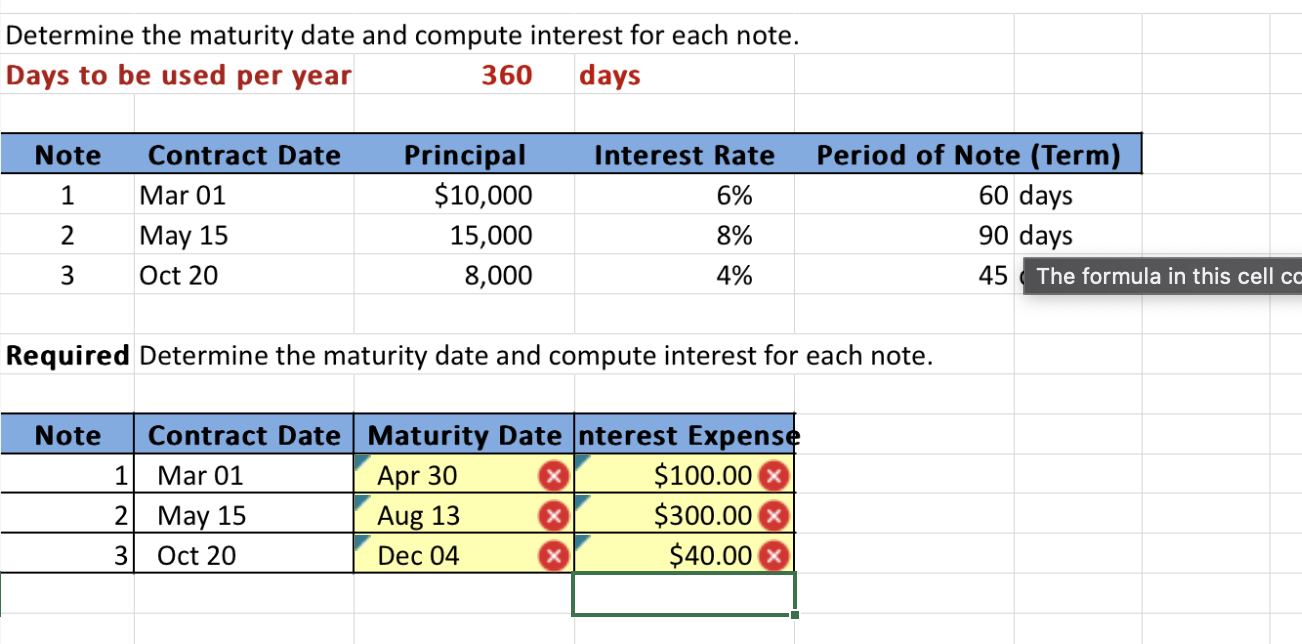The width and height of the screenshot is (1302, 644).
Task: Click the error icon beside Aug 13
Action: pos(554,516)
